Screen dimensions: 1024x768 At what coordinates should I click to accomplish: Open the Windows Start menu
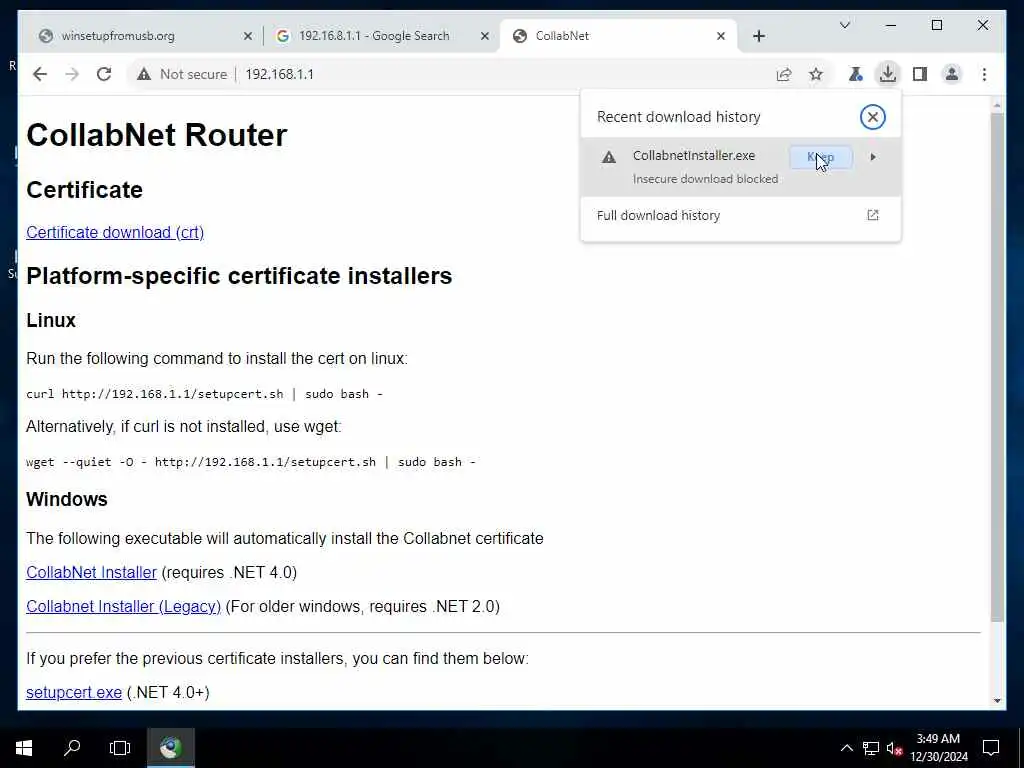pos(24,748)
